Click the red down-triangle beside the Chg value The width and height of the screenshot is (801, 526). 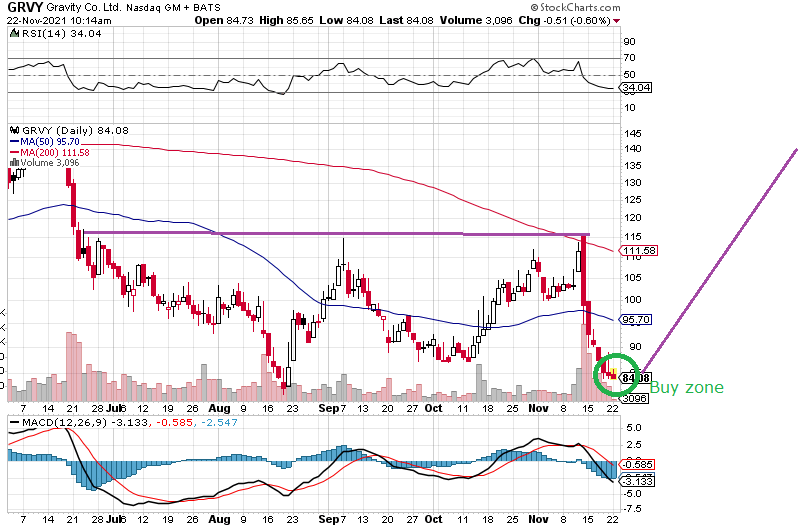(x=617, y=21)
